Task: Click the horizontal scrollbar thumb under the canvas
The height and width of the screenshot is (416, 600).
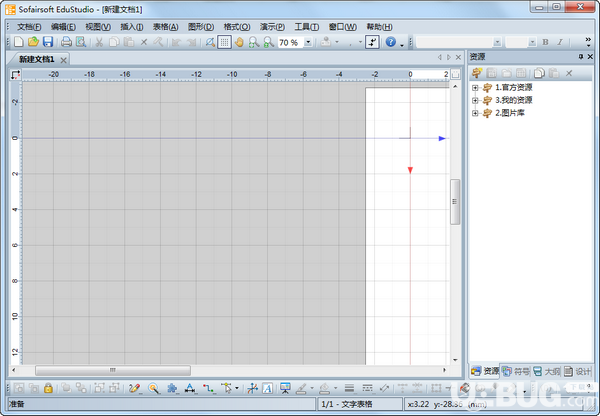Action: coord(113,370)
